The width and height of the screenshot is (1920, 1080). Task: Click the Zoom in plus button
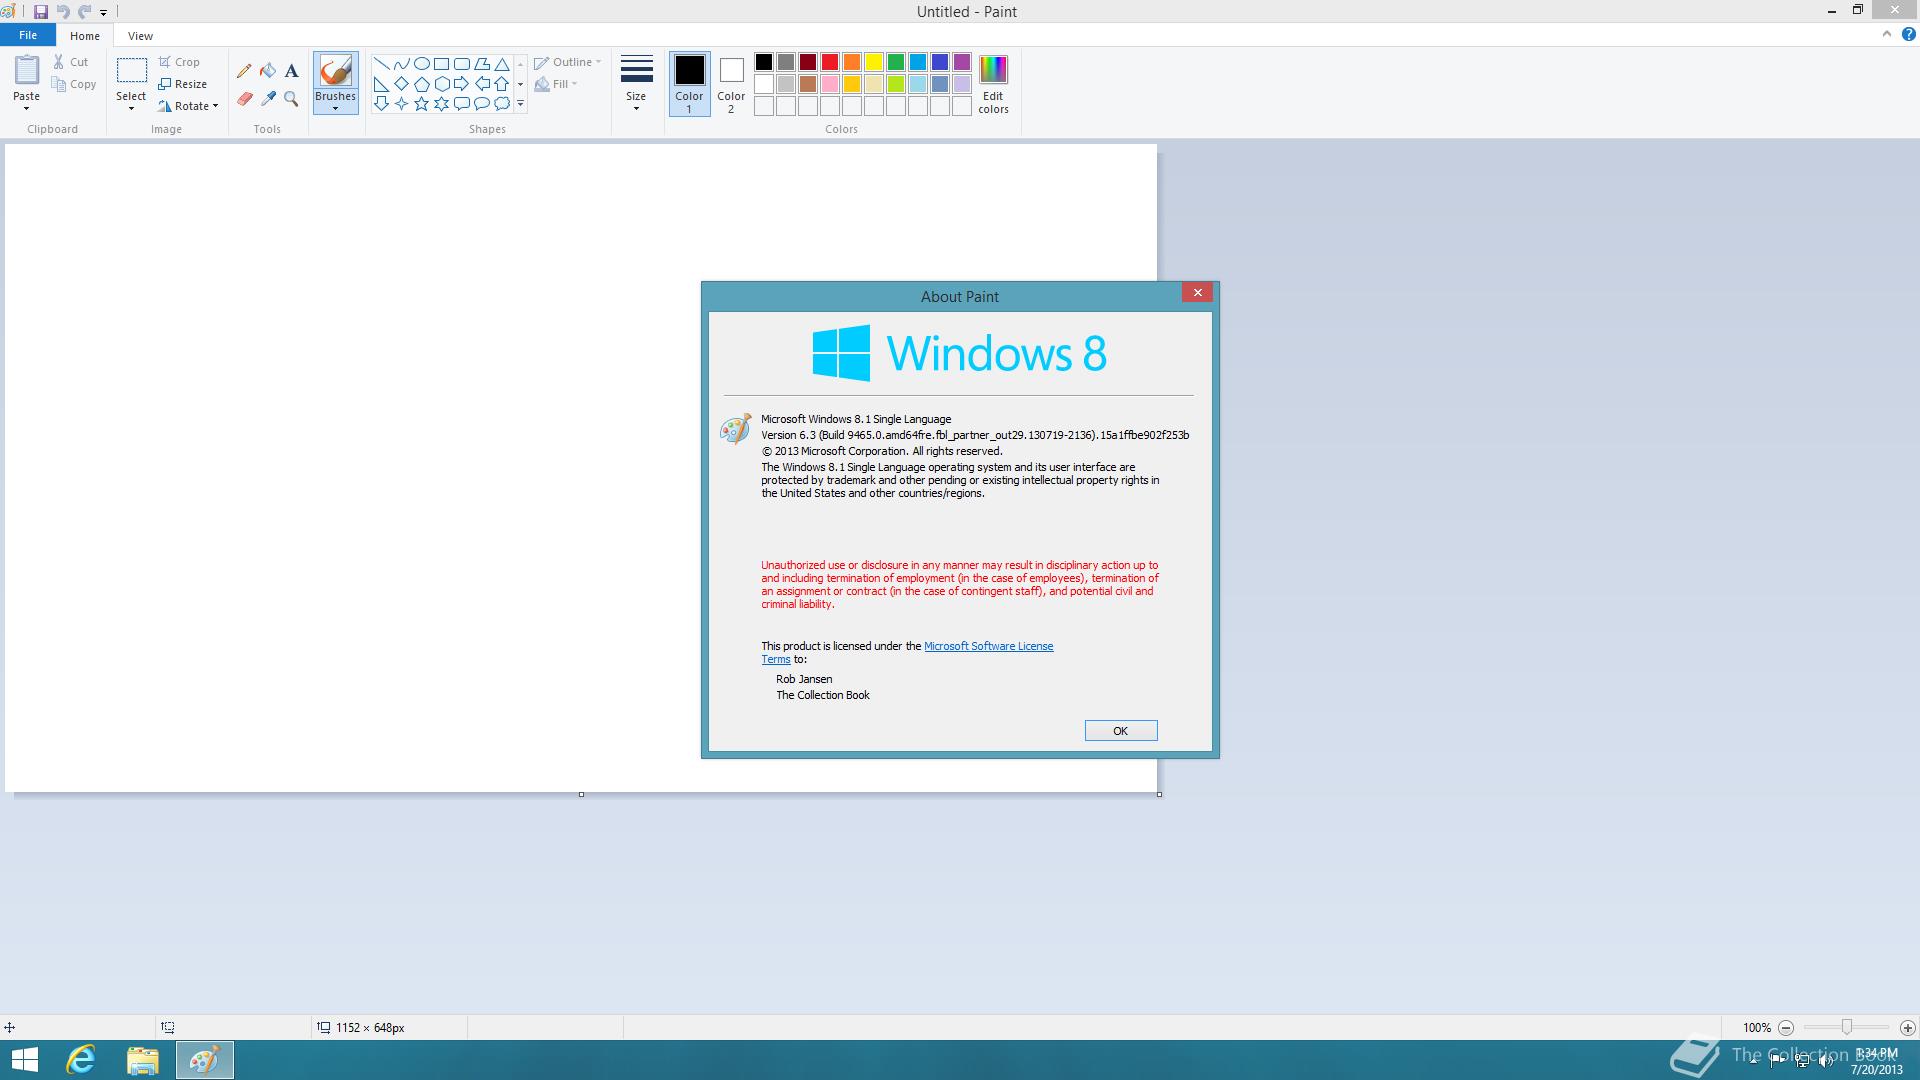click(1907, 1028)
